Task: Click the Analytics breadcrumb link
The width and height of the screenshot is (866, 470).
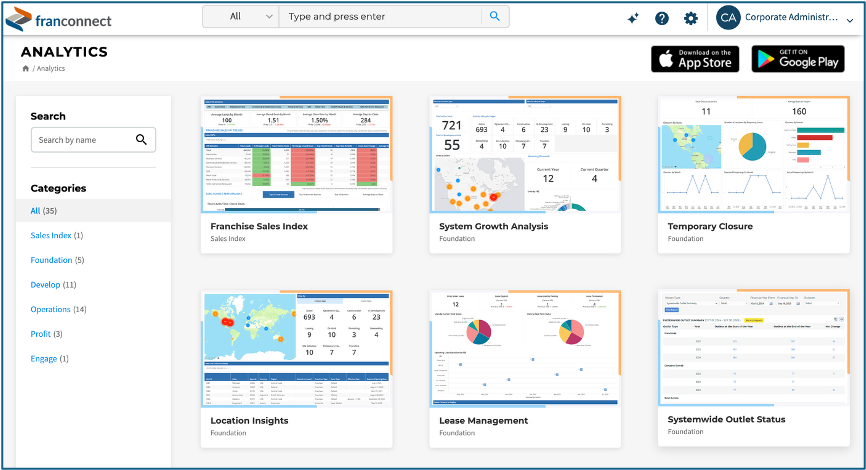Action: point(51,69)
